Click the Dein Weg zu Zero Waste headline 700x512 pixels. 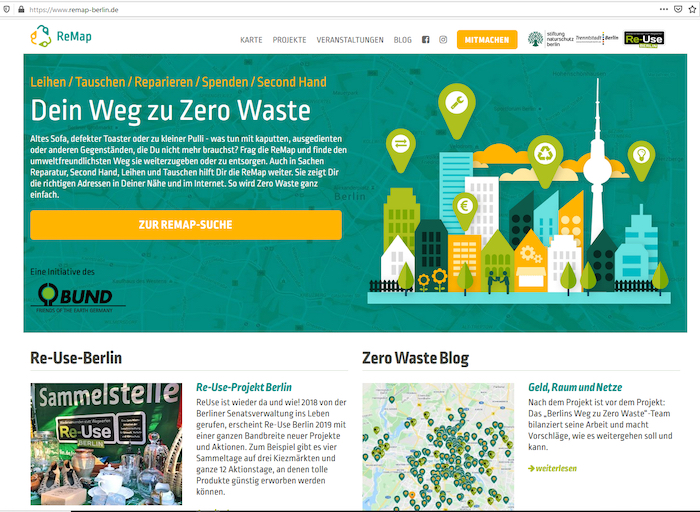coord(171,110)
